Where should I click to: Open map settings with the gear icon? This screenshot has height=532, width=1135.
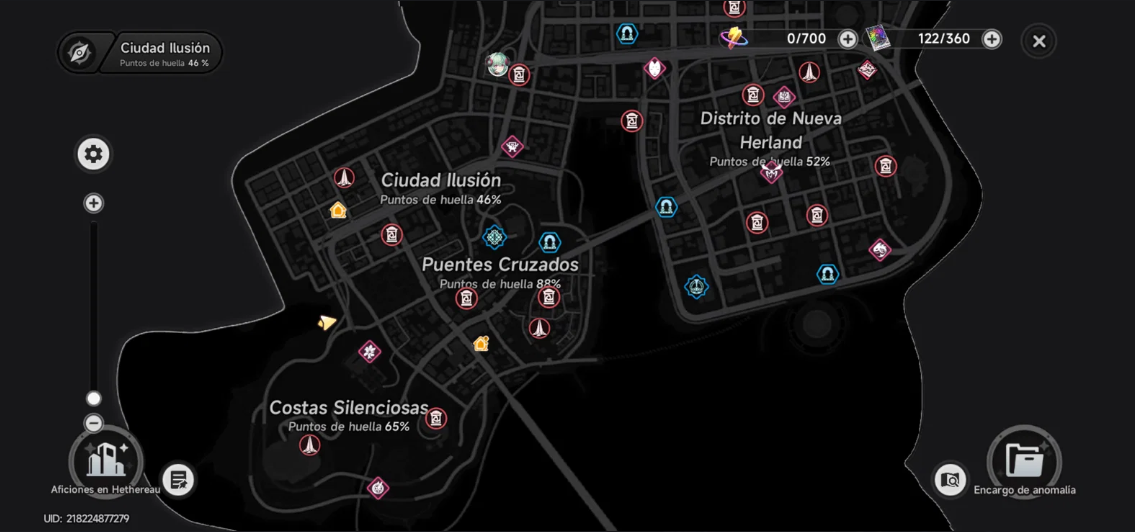93,154
